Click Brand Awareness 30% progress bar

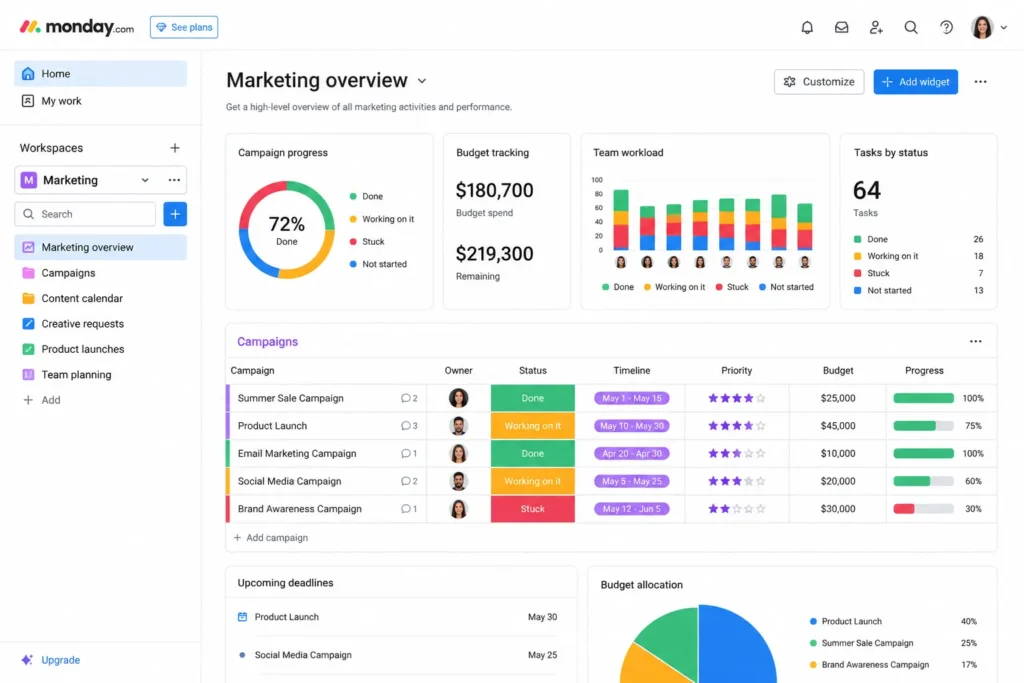tap(923, 509)
